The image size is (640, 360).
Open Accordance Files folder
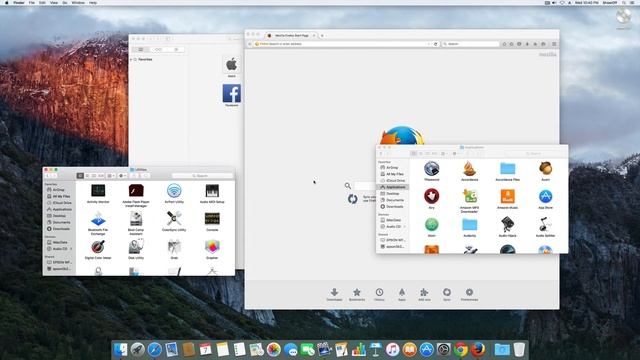click(507, 168)
